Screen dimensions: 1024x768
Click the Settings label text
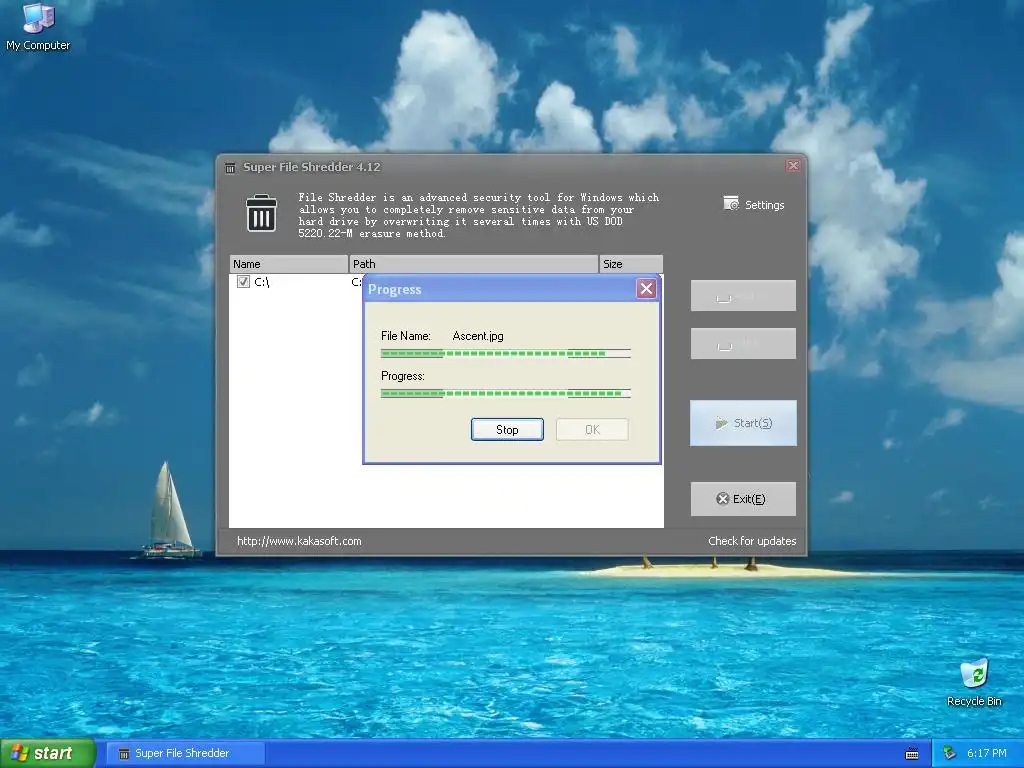(x=765, y=205)
